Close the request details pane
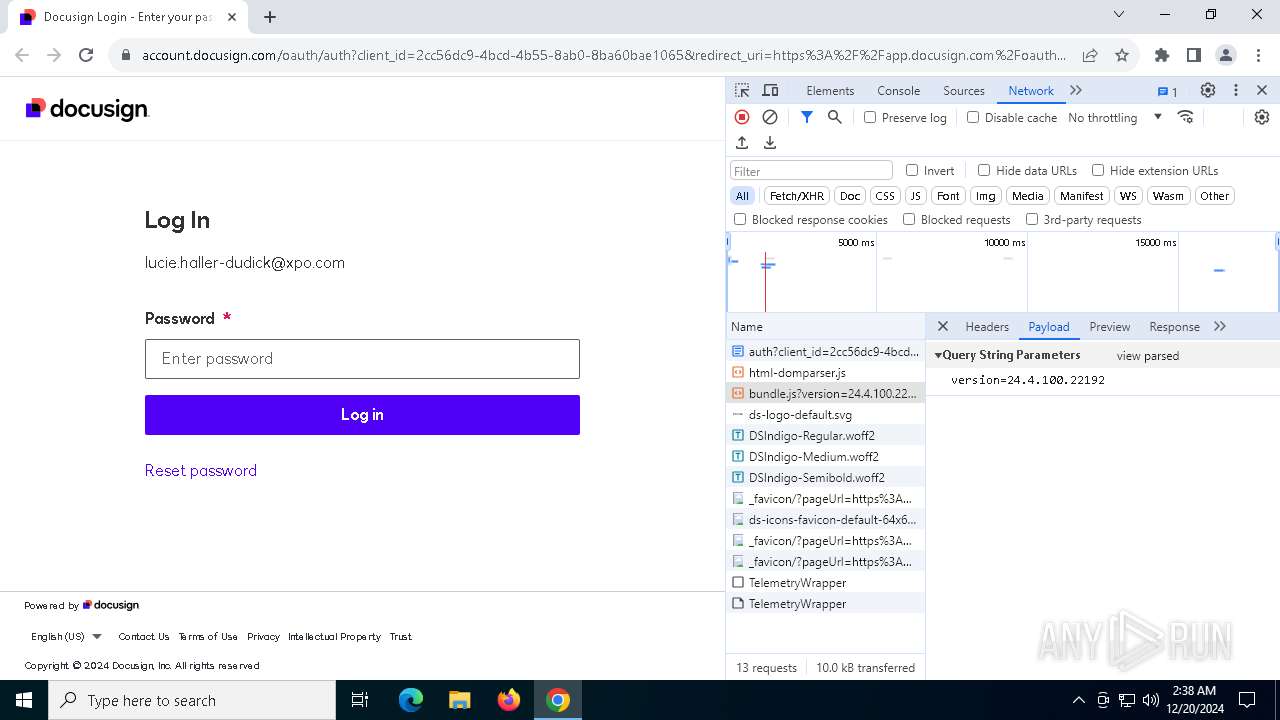1280x720 pixels. [x=943, y=326]
